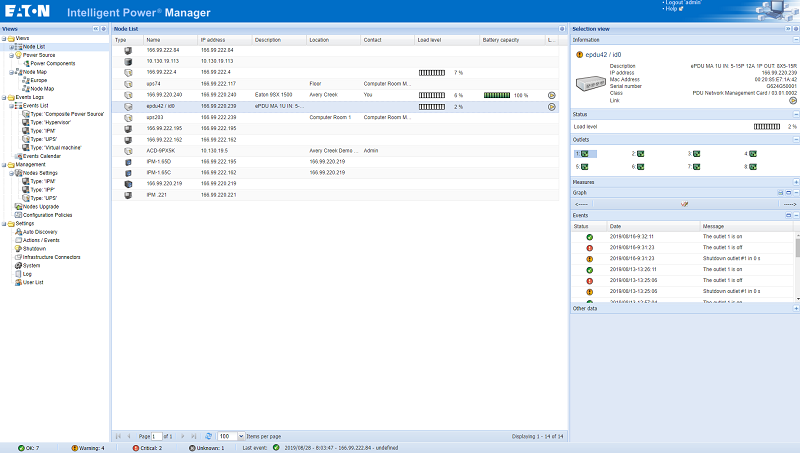Sort by Battery capacity column header

tap(512, 40)
